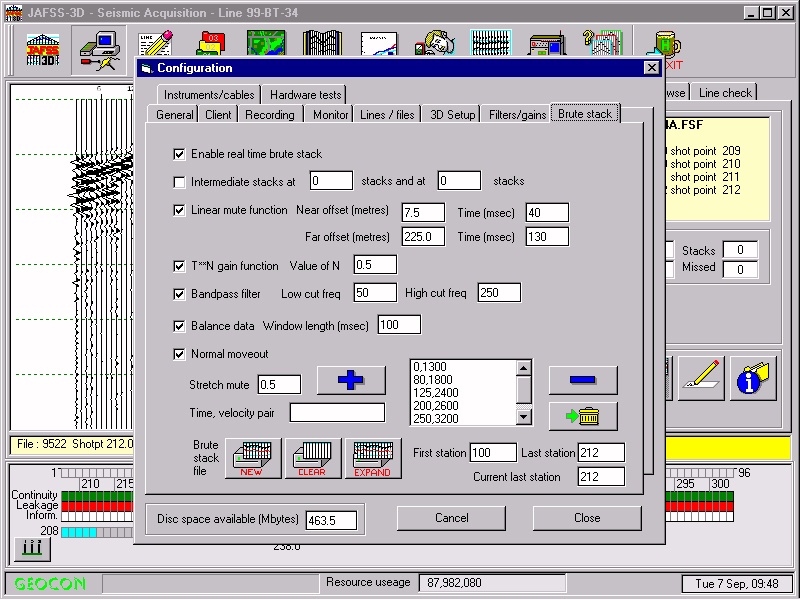
Task: Click the beer mug Exit icon
Action: (664, 49)
